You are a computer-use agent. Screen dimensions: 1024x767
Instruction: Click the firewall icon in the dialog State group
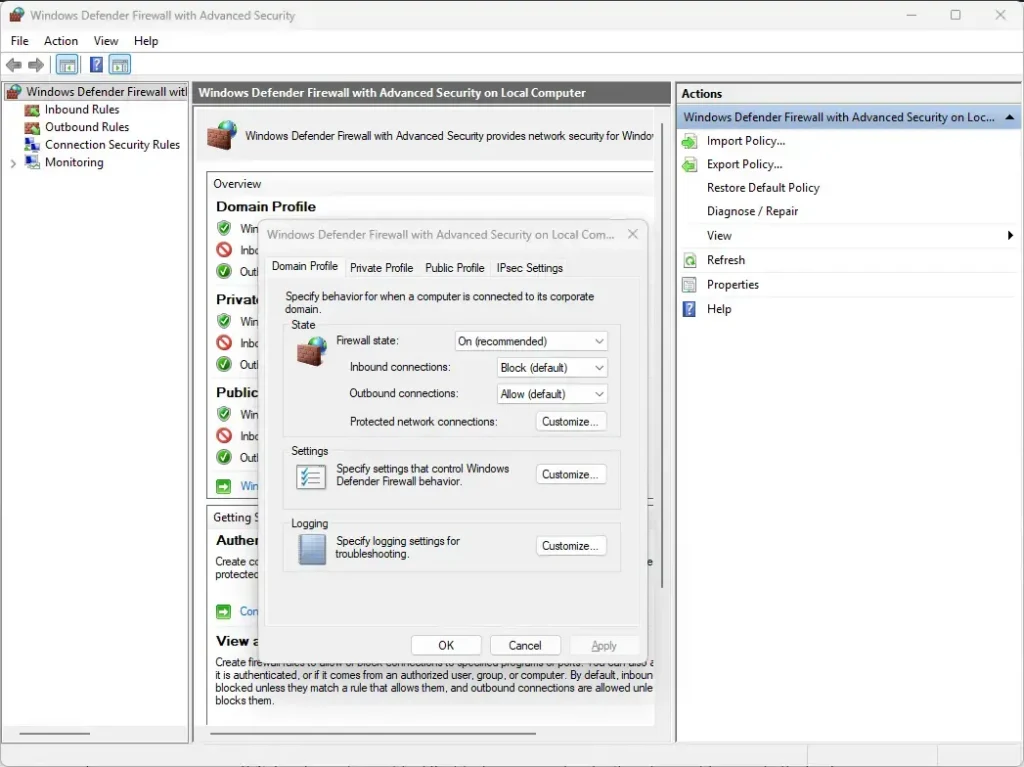pos(312,351)
